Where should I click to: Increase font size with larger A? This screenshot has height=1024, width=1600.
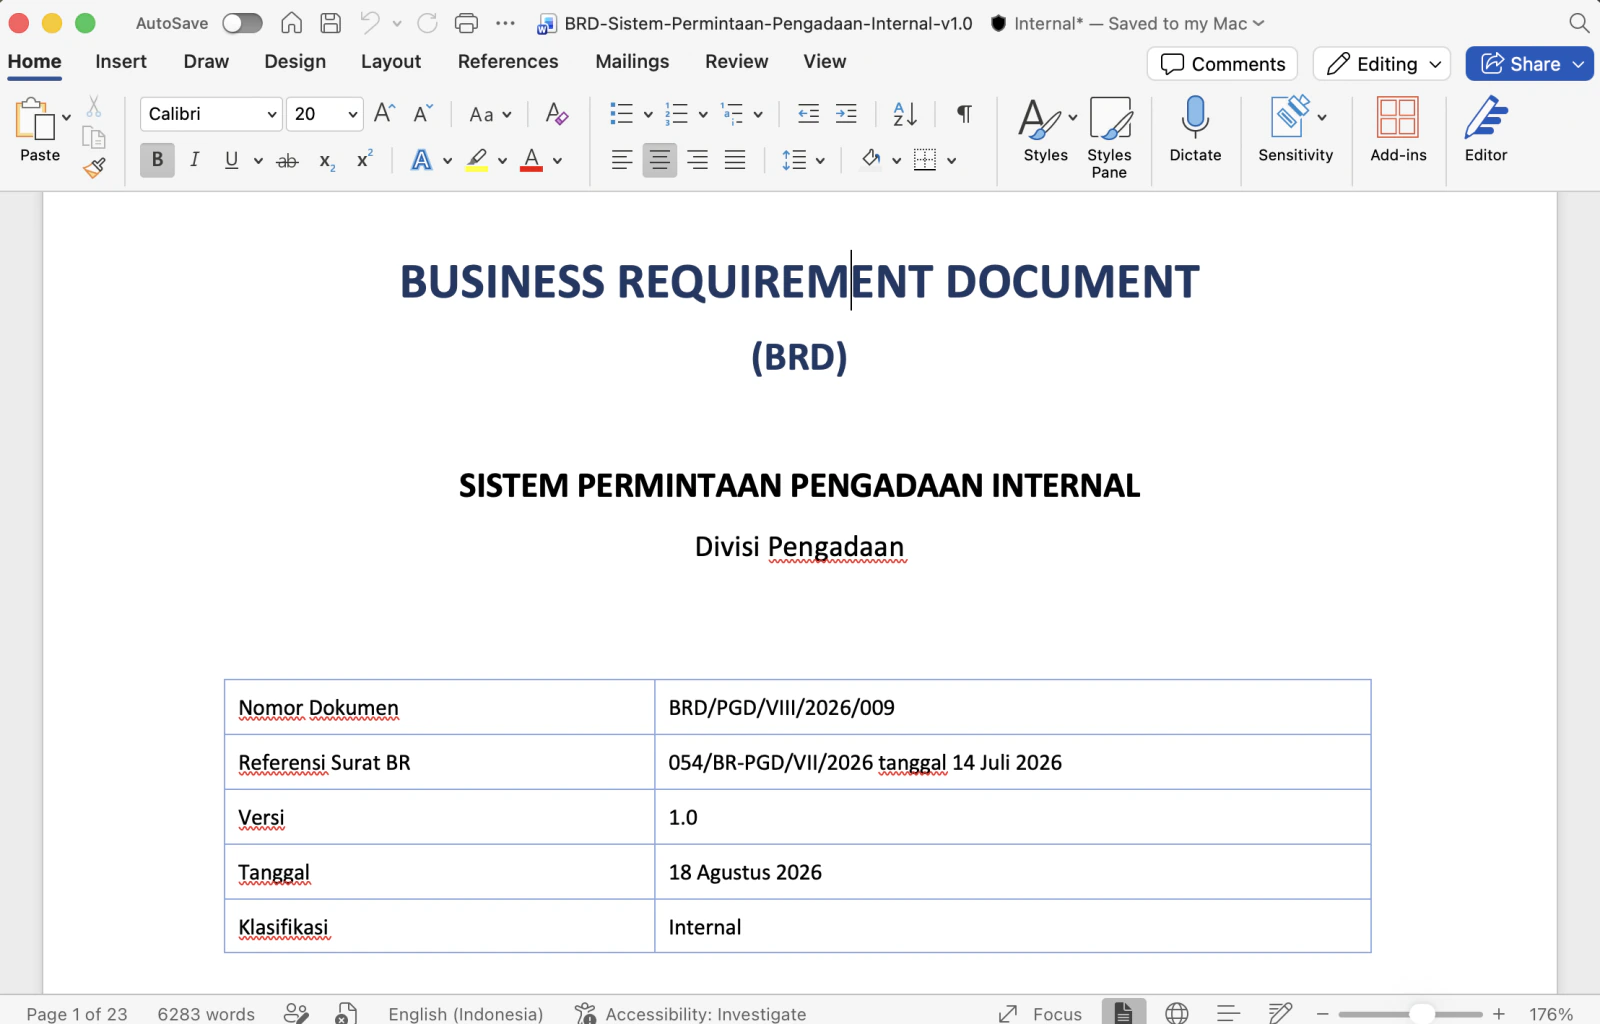point(384,114)
